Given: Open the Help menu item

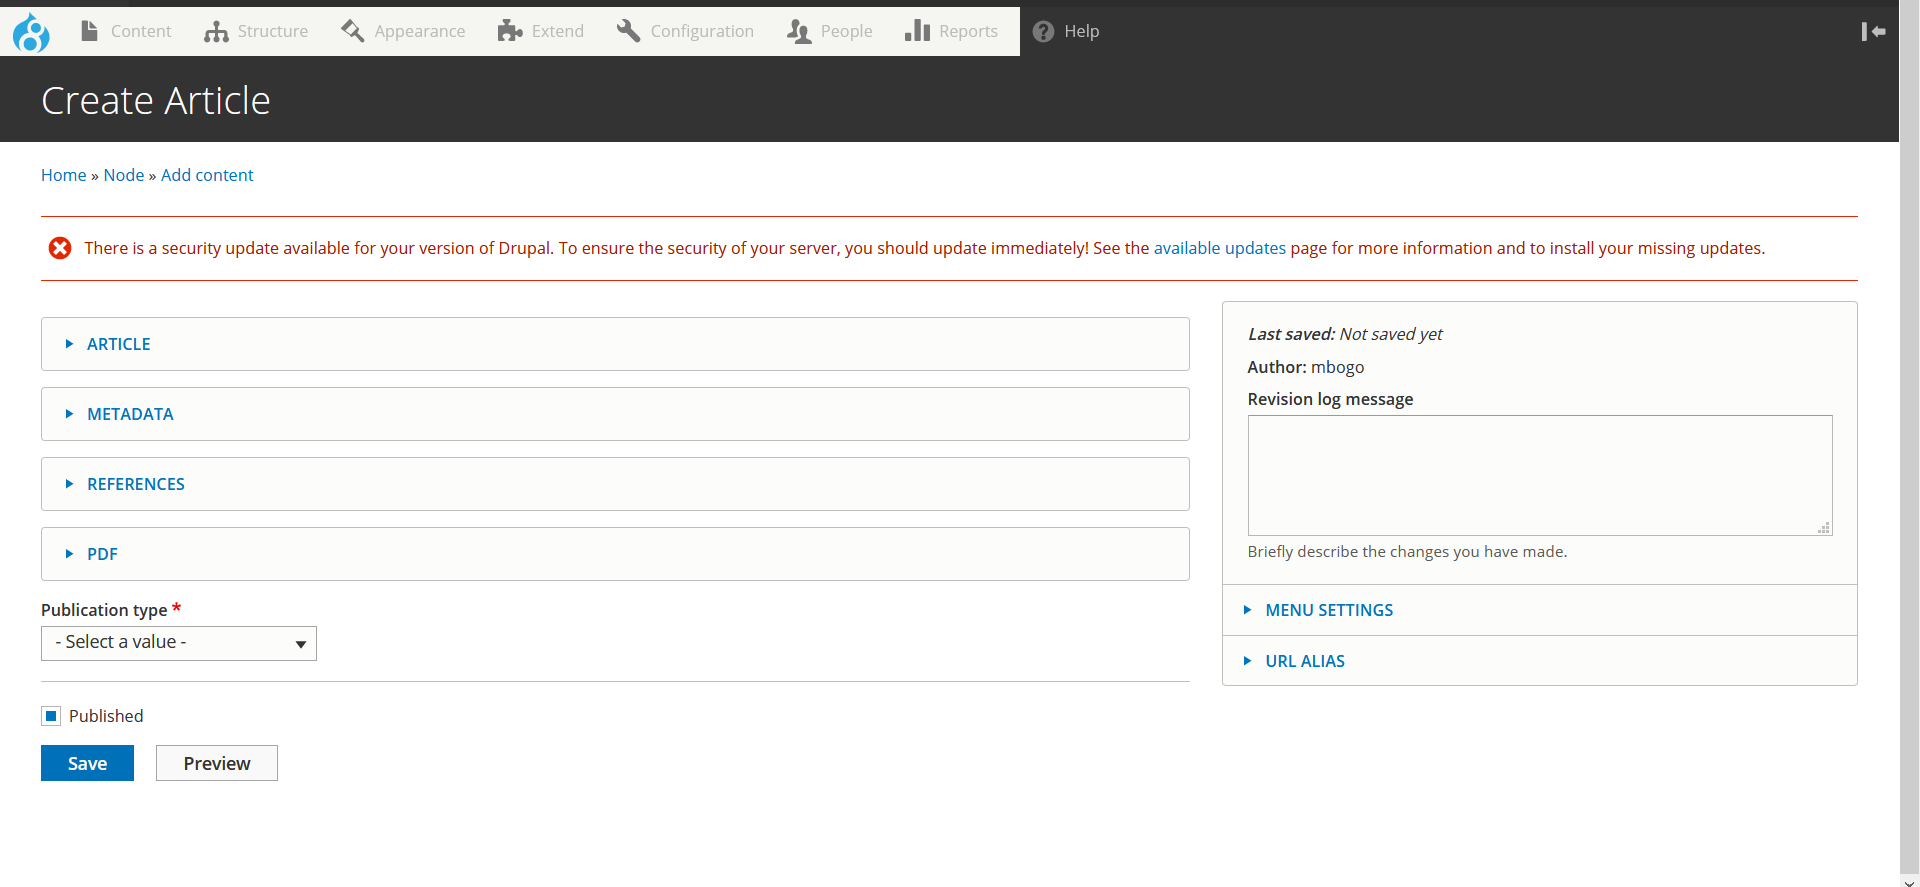Looking at the screenshot, I should click(1067, 31).
